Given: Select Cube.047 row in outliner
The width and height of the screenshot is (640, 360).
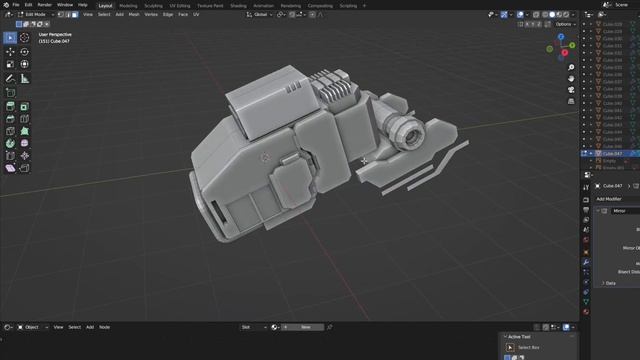Looking at the screenshot, I should (610, 153).
